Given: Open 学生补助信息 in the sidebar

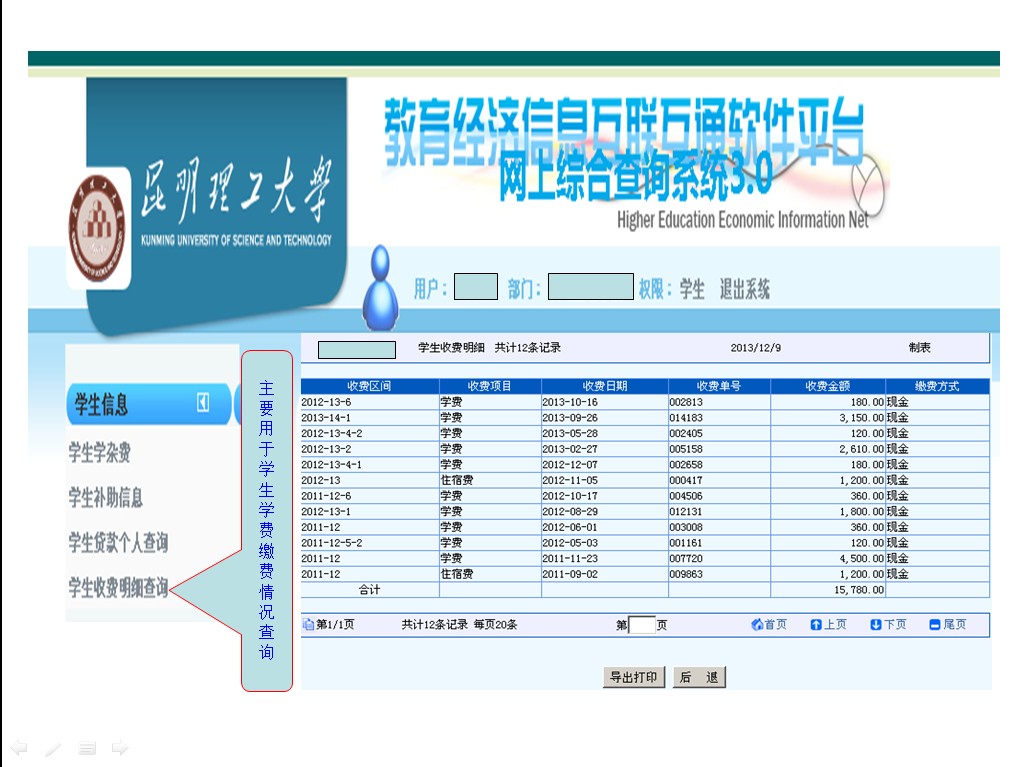Looking at the screenshot, I should pyautogui.click(x=105, y=497).
